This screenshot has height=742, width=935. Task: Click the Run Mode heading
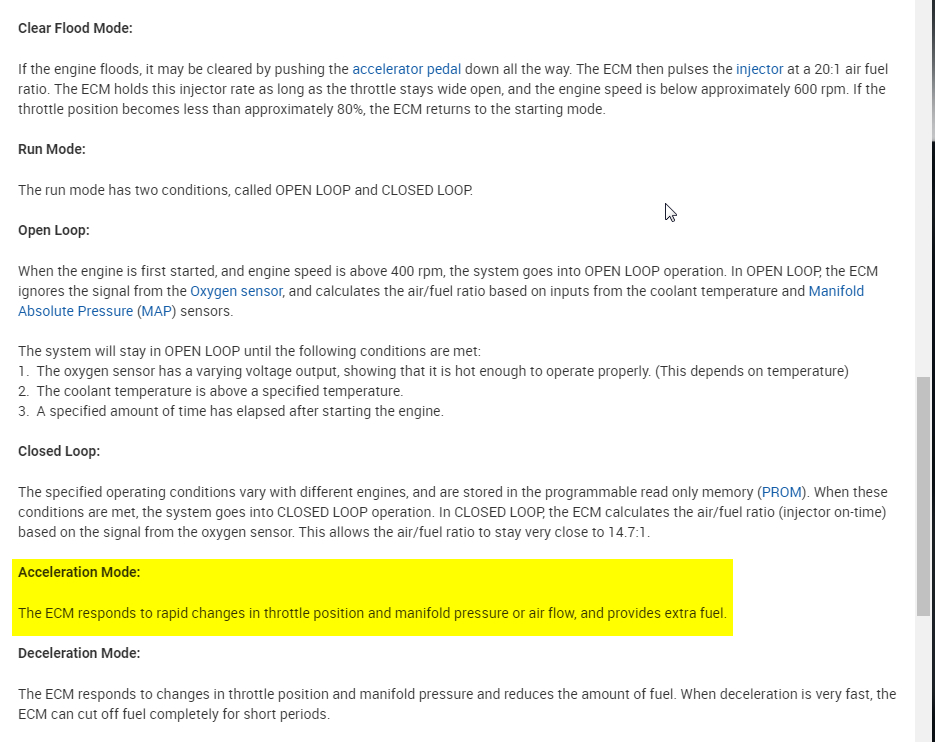(52, 149)
